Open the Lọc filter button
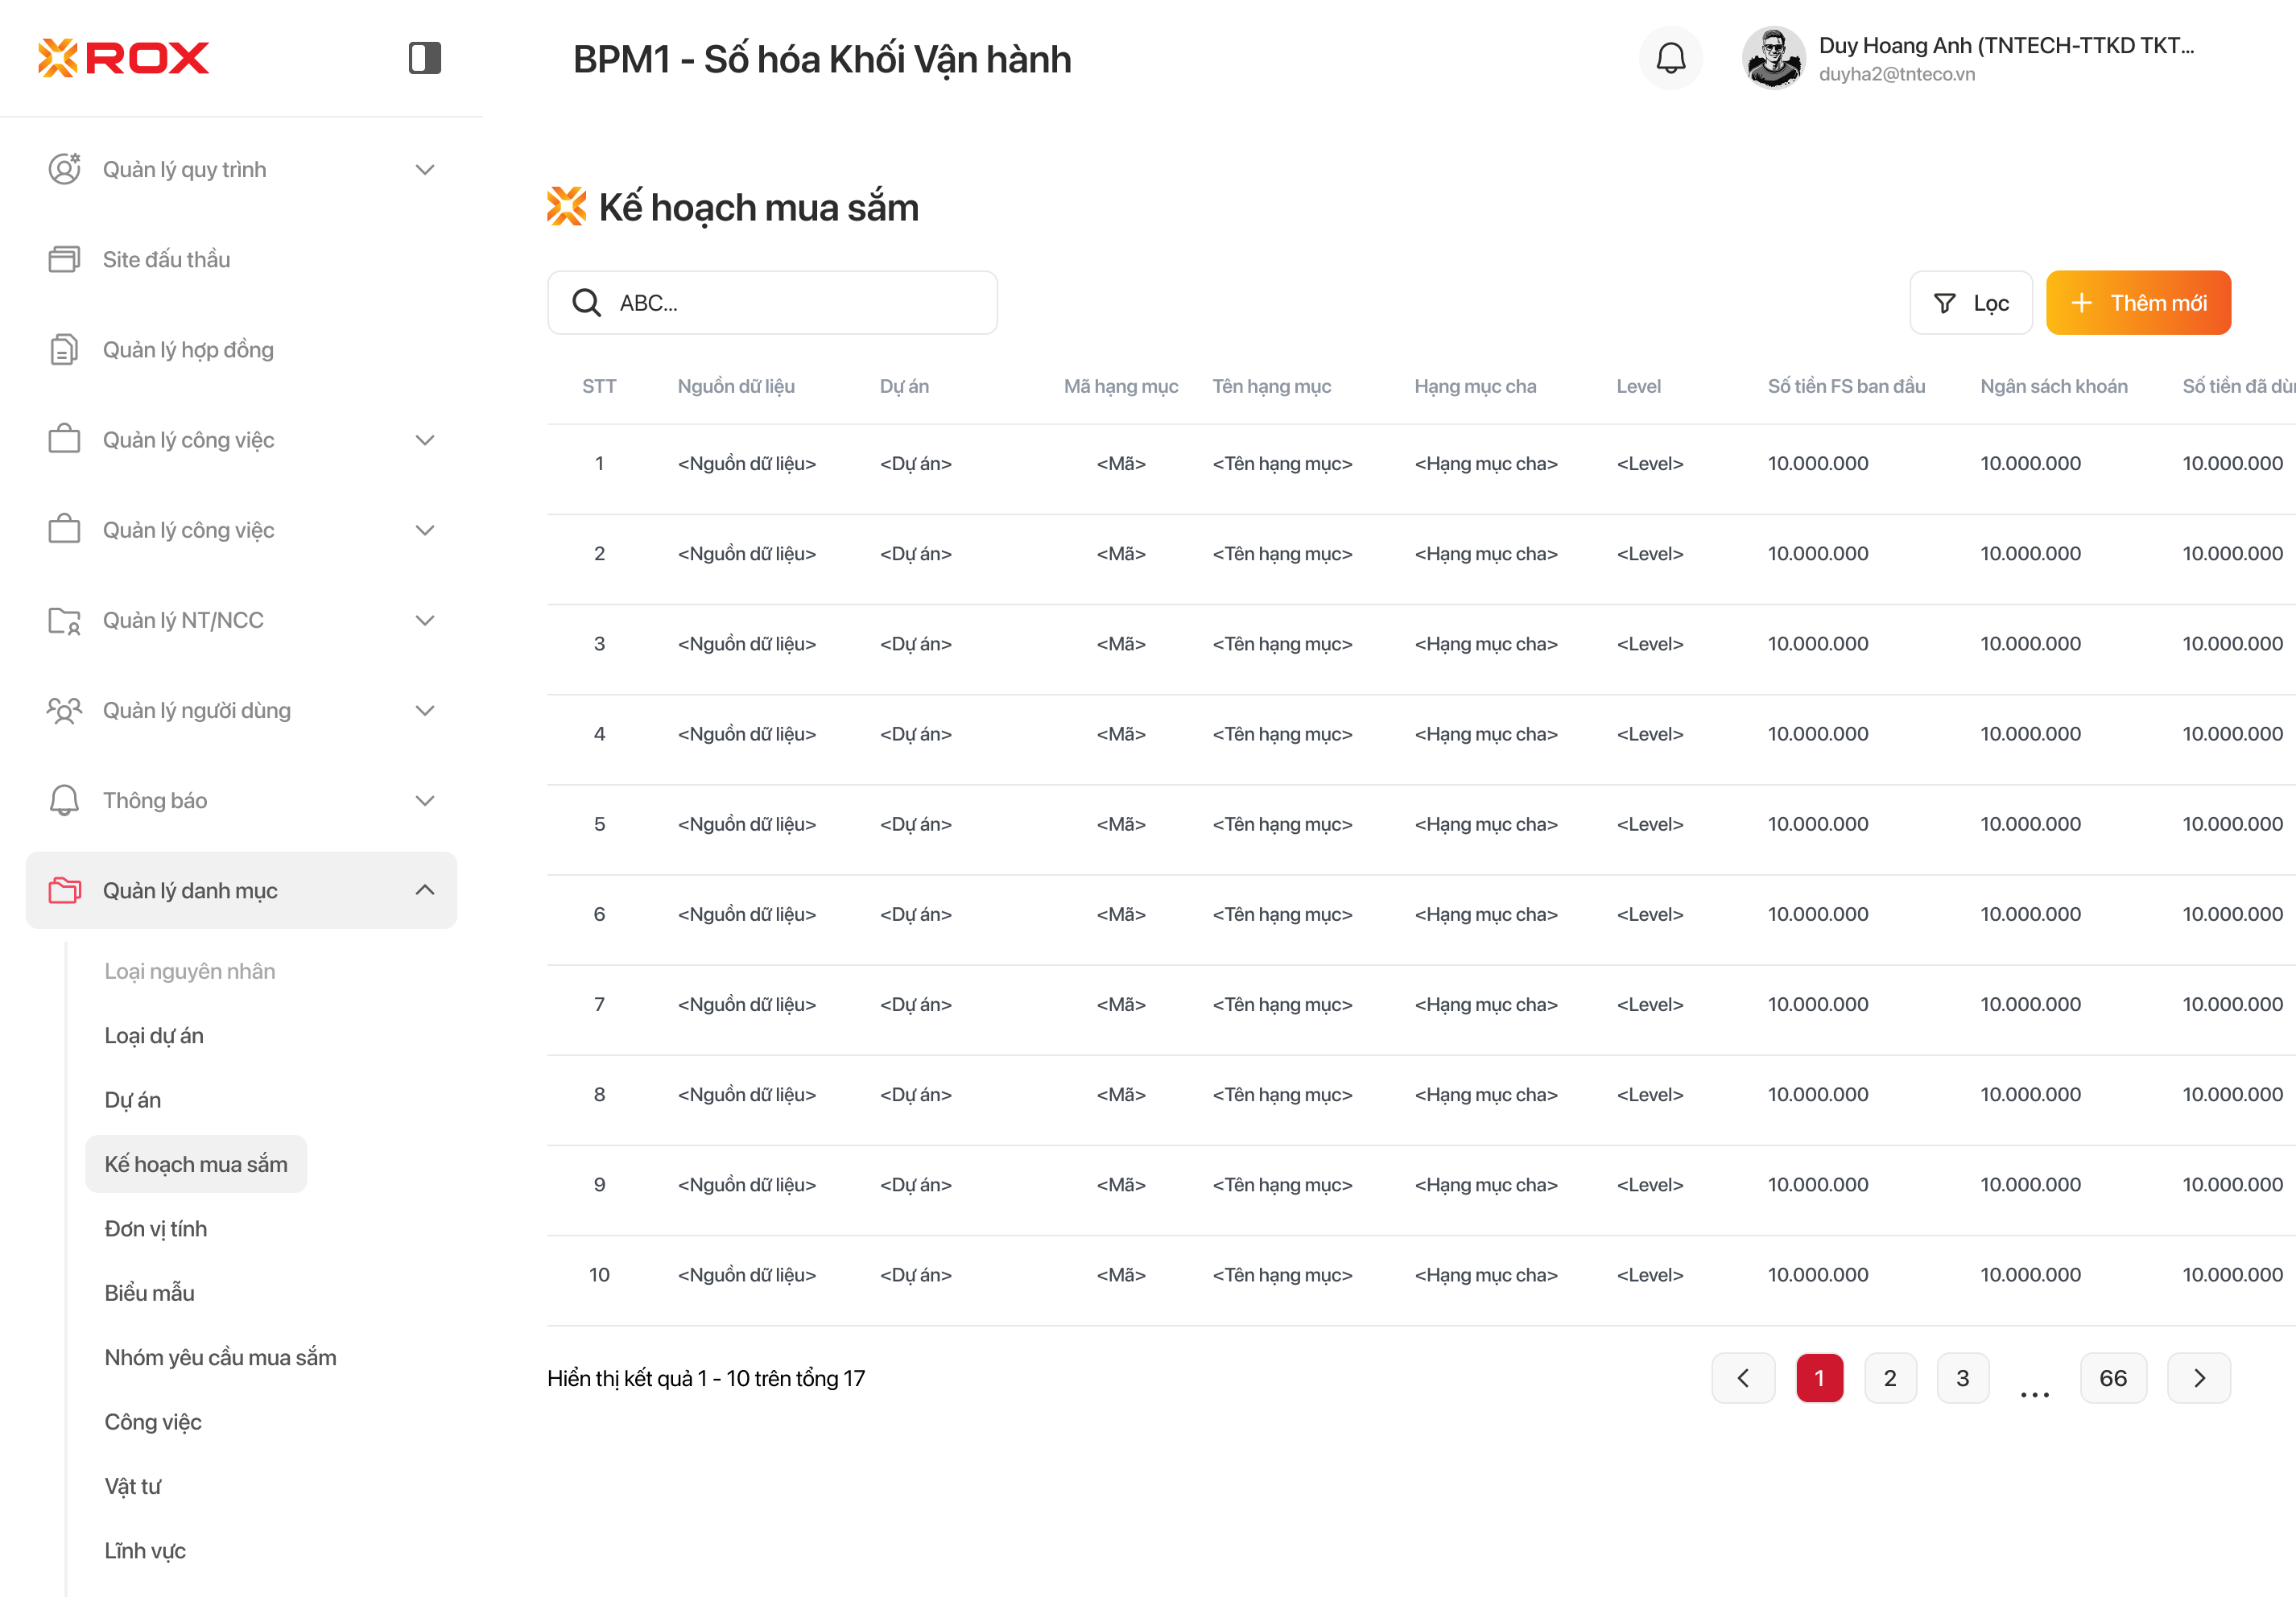This screenshot has width=2296, height=1597. 1970,303
